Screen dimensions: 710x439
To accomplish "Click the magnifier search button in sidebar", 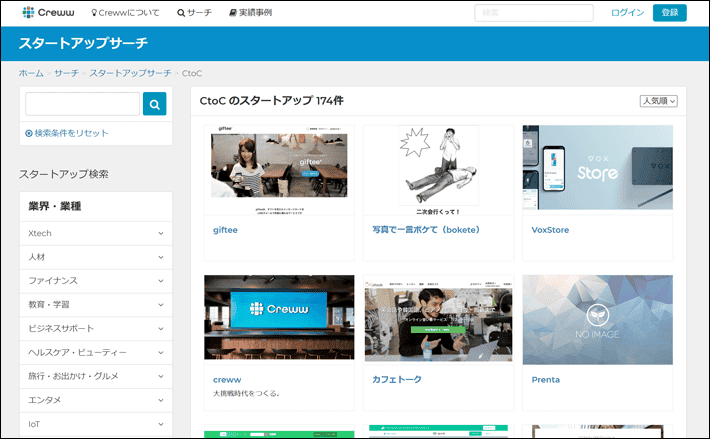I will 154,104.
